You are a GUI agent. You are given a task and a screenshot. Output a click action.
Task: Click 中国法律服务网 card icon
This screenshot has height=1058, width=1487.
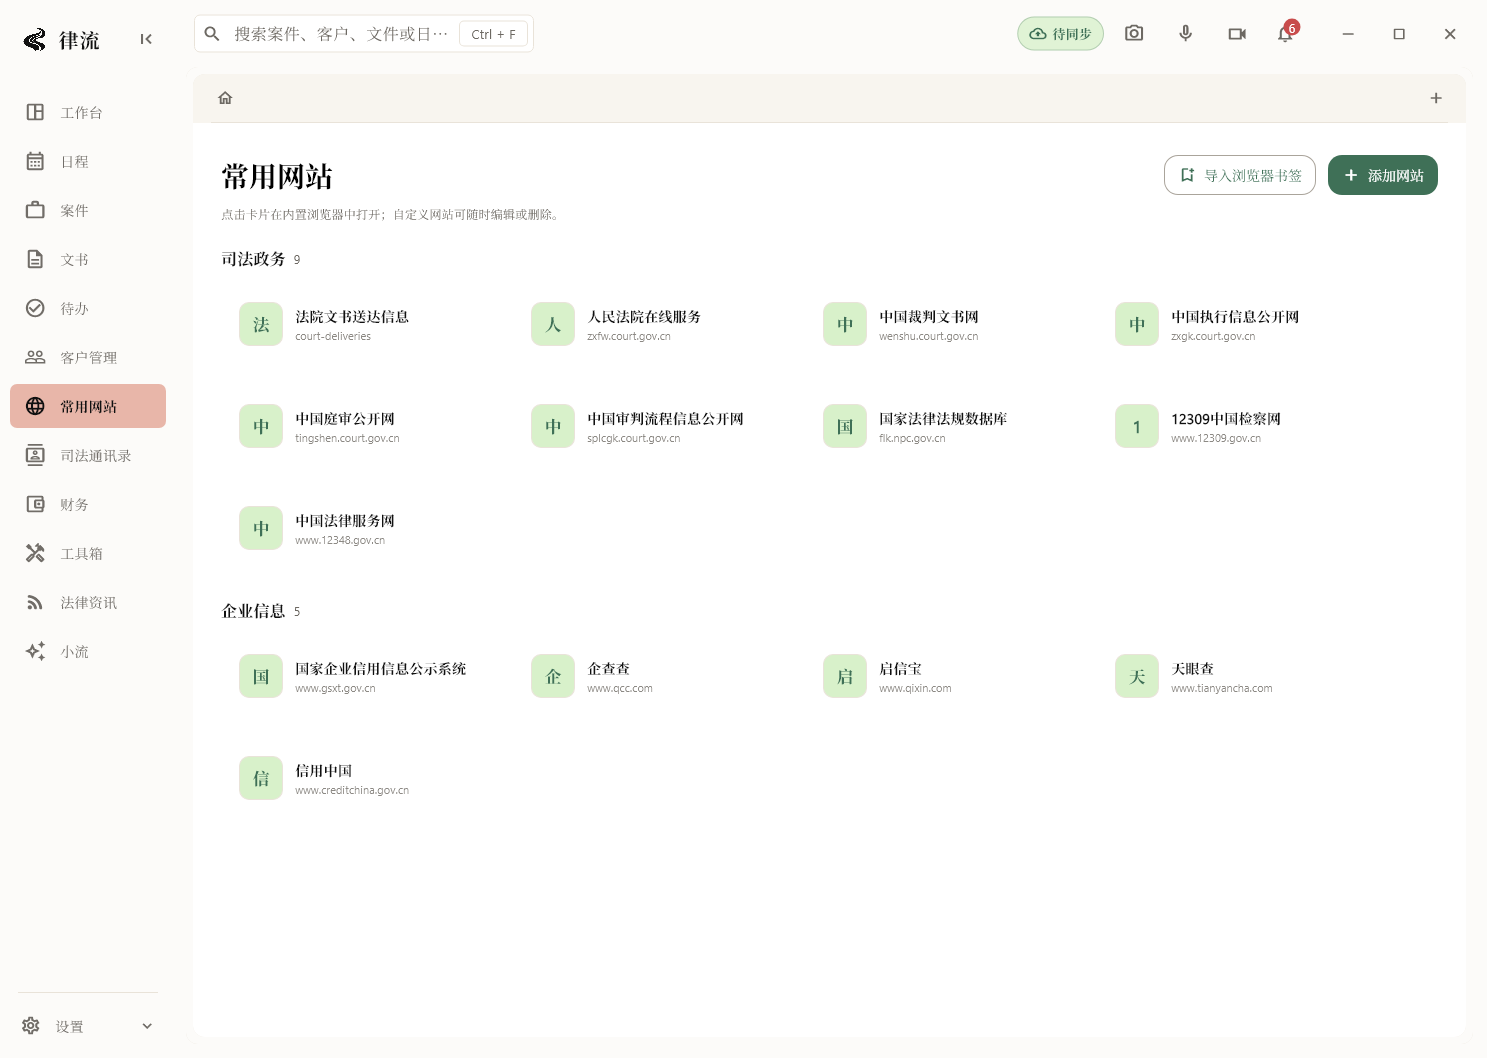click(261, 528)
